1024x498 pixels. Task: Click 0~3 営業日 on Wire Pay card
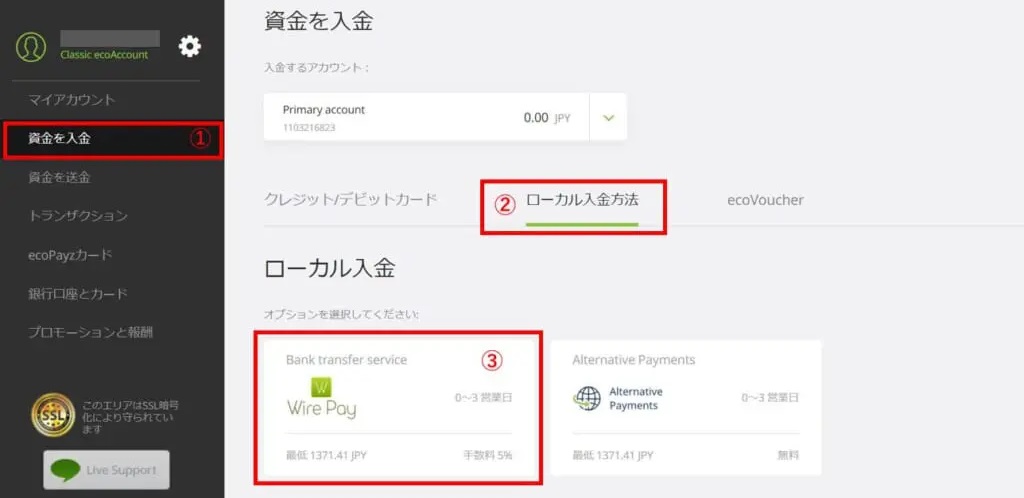(483, 398)
